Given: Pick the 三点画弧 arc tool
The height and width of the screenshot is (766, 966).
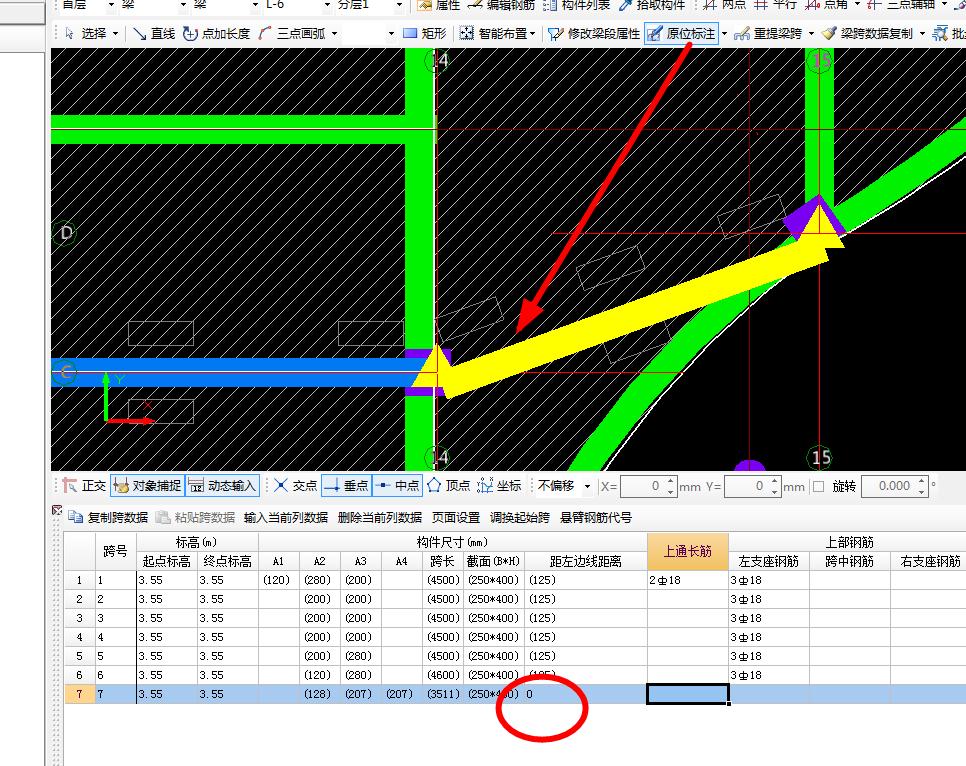Looking at the screenshot, I should tap(293, 33).
